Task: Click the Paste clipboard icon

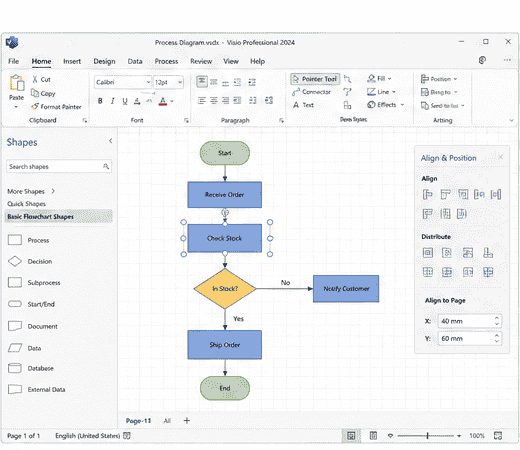Action: coord(17,83)
